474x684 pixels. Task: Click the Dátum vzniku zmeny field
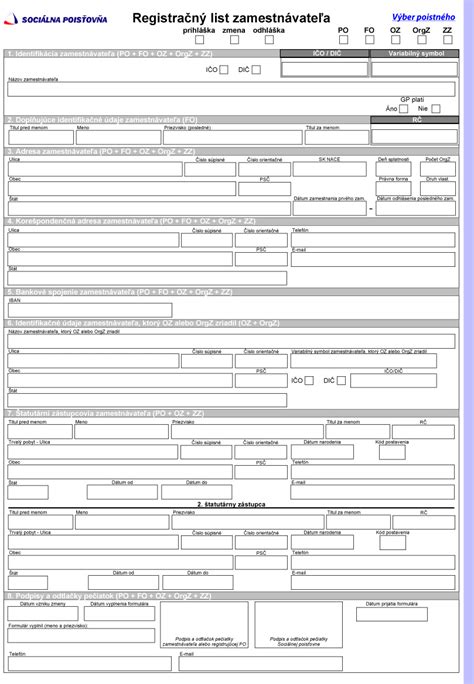pos(43,613)
